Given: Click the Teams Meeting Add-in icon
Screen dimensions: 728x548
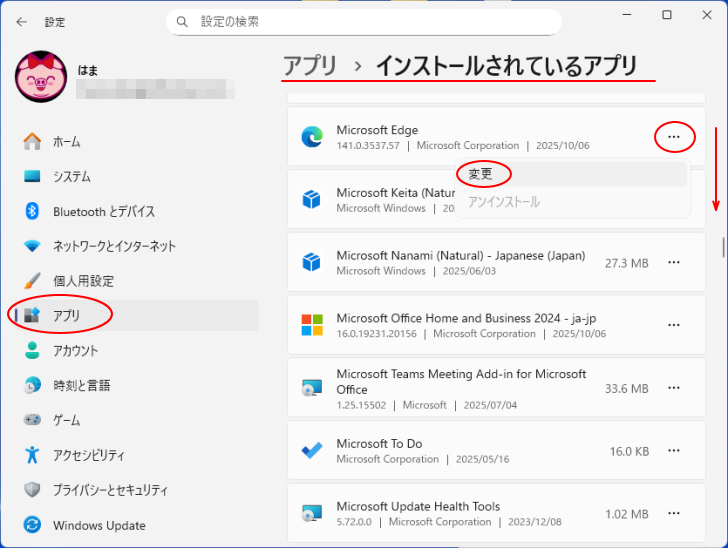Looking at the screenshot, I should tap(312, 388).
